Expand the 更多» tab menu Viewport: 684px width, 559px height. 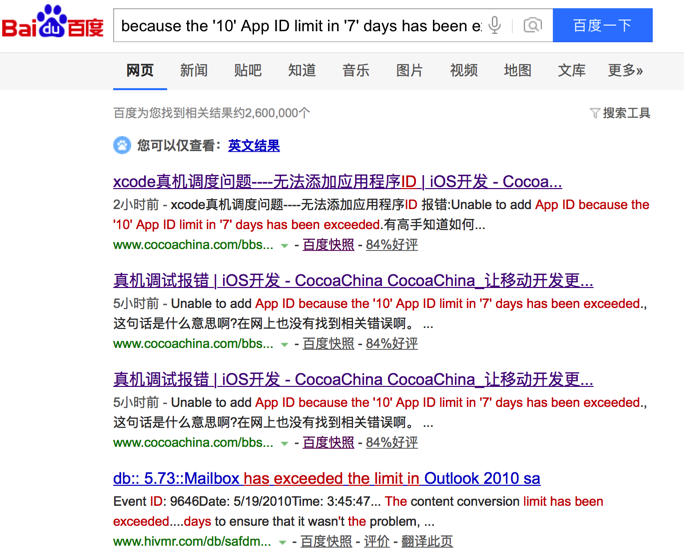pos(625,70)
